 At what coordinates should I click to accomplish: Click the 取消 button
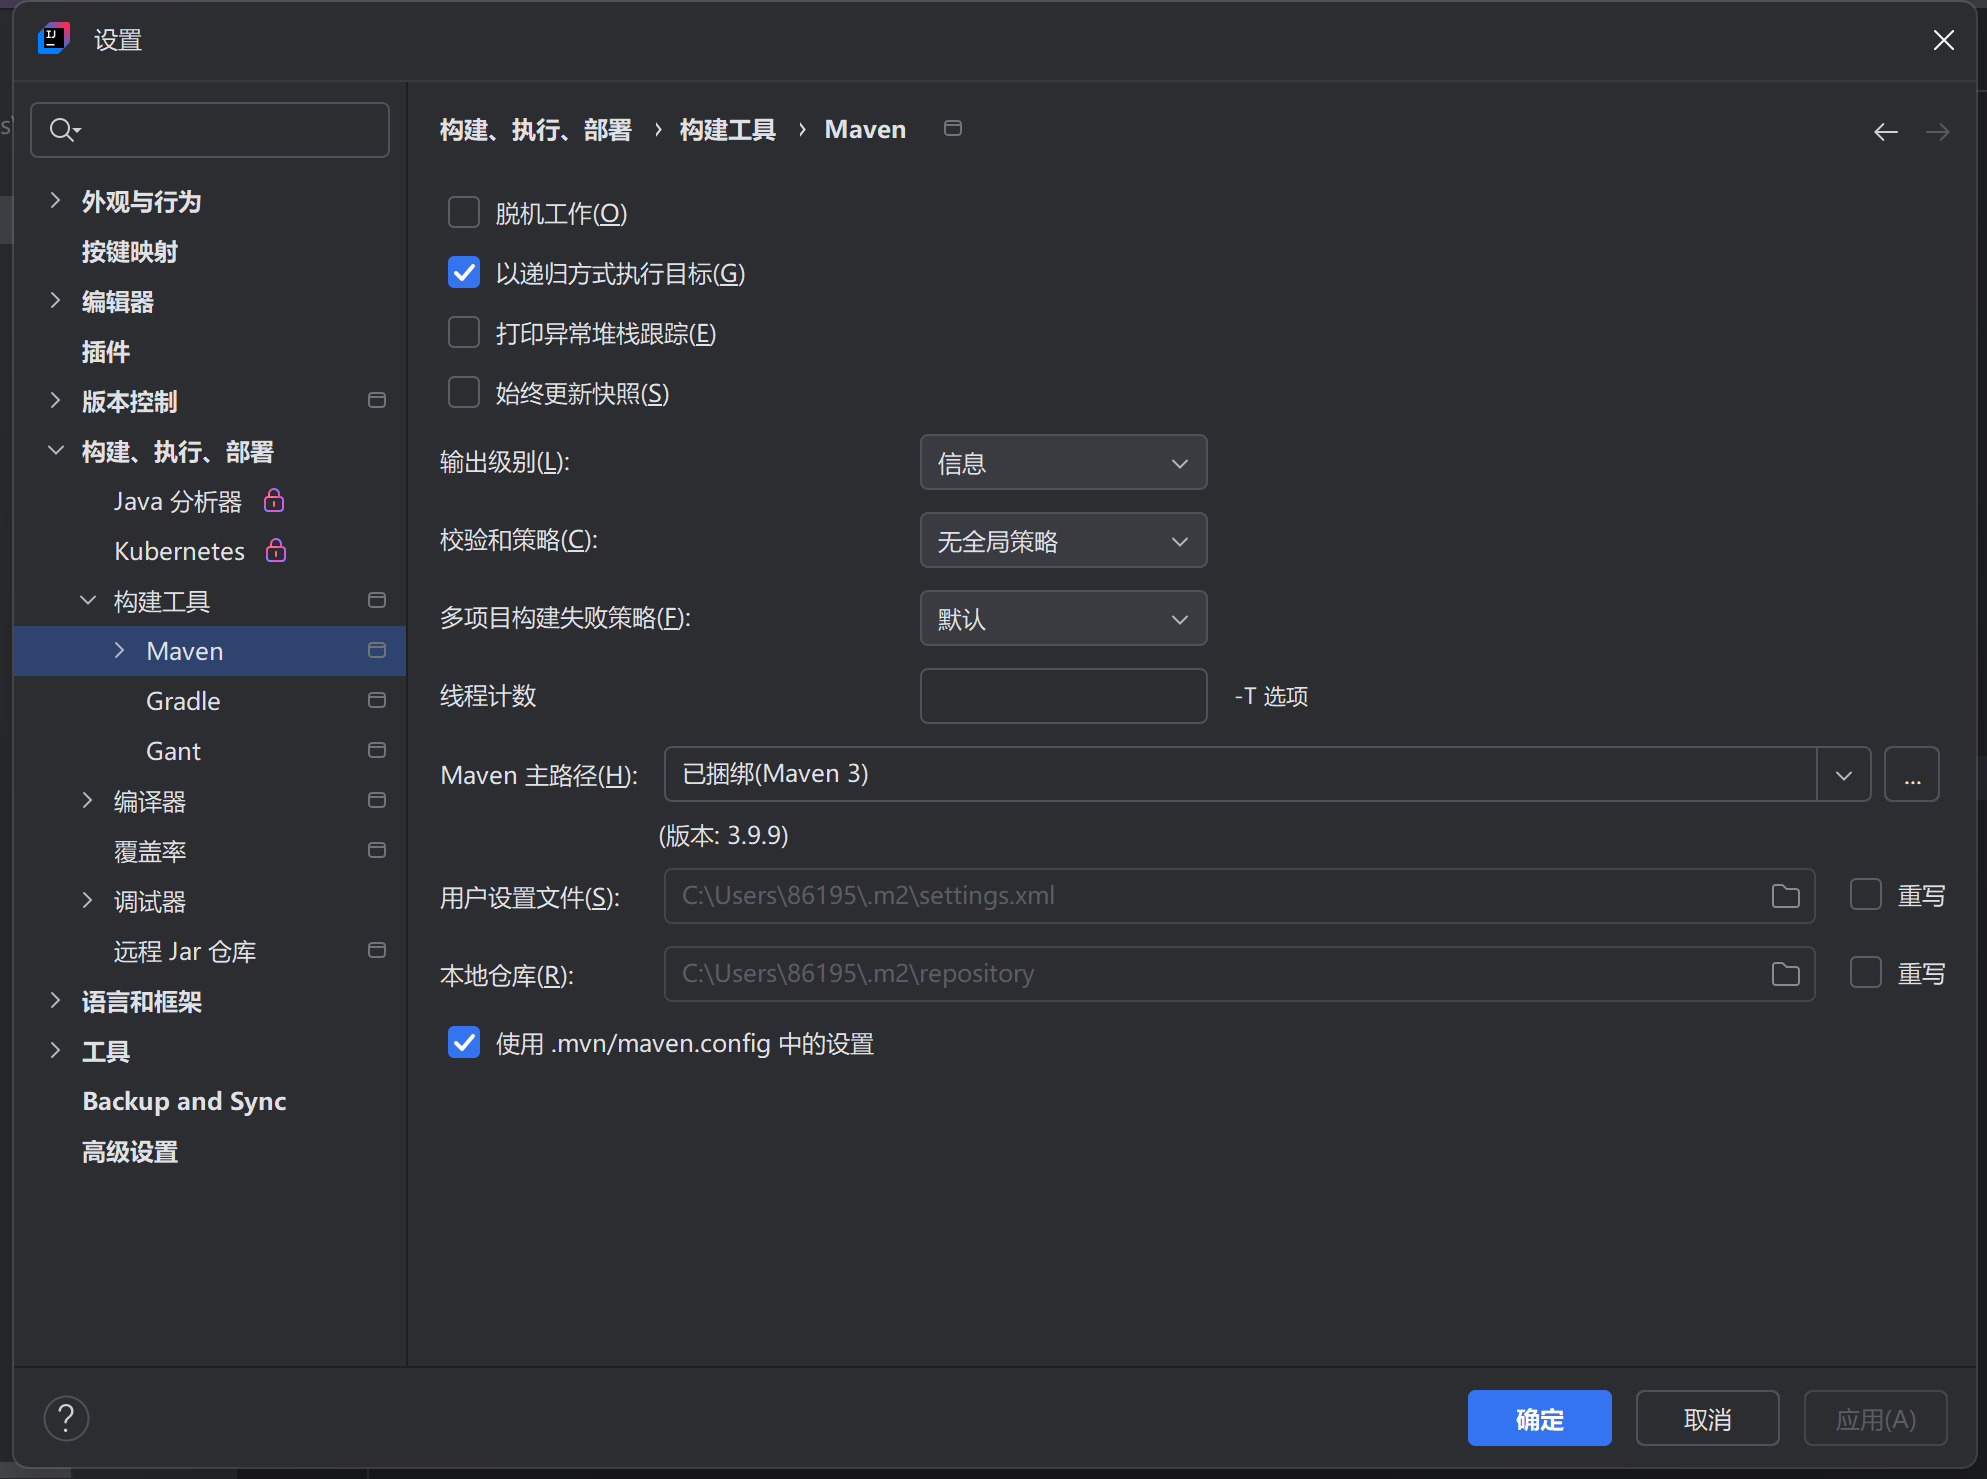[x=1707, y=1418]
